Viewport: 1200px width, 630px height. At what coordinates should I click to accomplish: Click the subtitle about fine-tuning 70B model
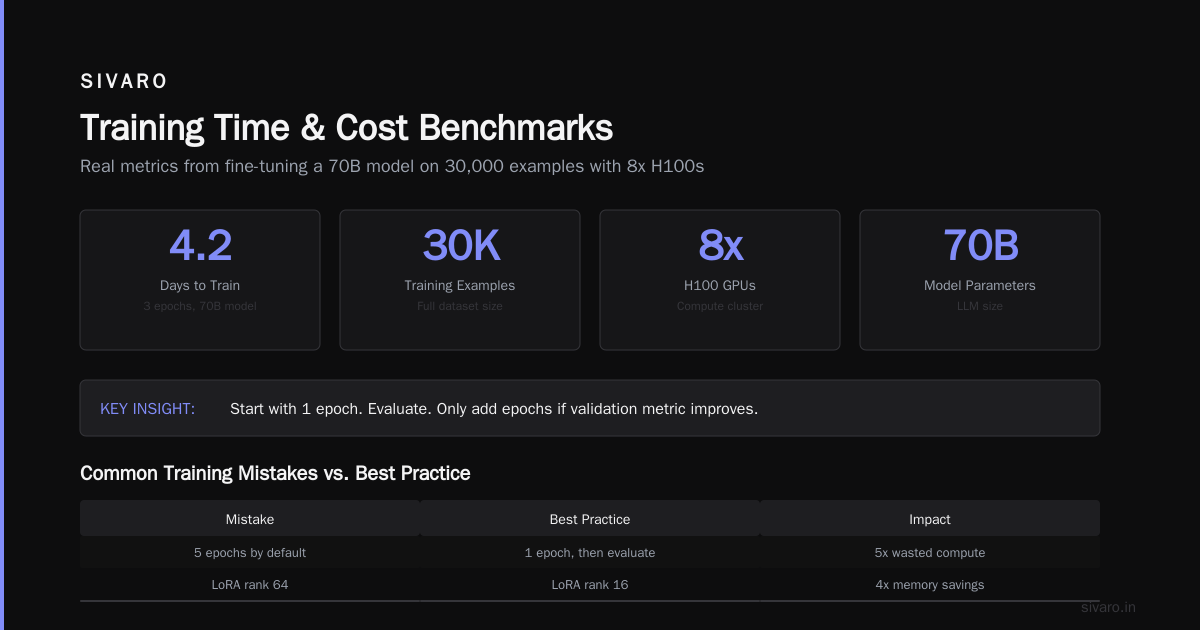pyautogui.click(x=392, y=166)
